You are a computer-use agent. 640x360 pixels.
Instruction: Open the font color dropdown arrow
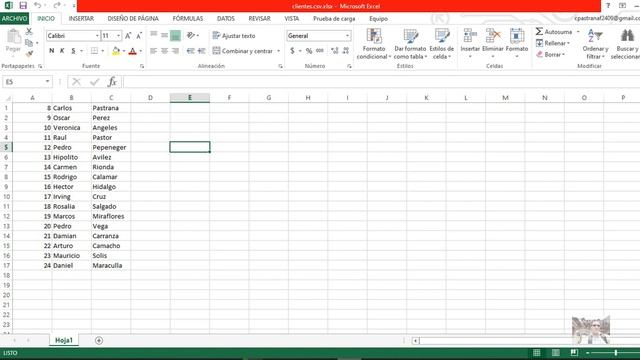(x=140, y=51)
